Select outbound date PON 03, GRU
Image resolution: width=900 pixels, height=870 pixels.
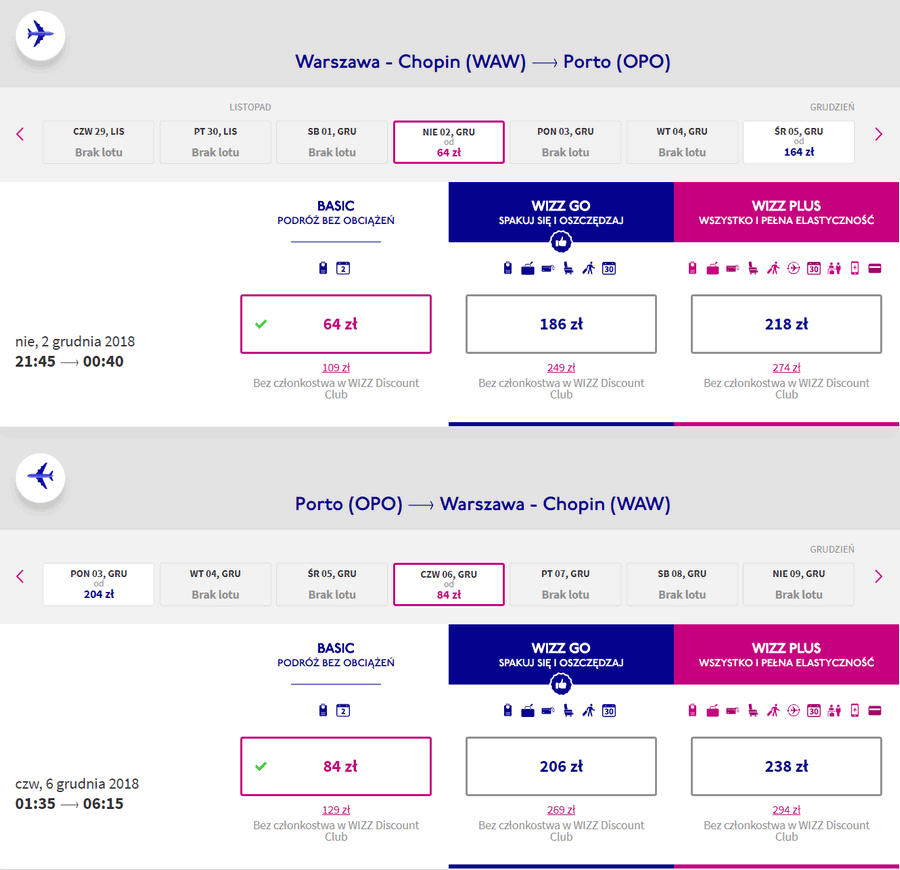(565, 142)
